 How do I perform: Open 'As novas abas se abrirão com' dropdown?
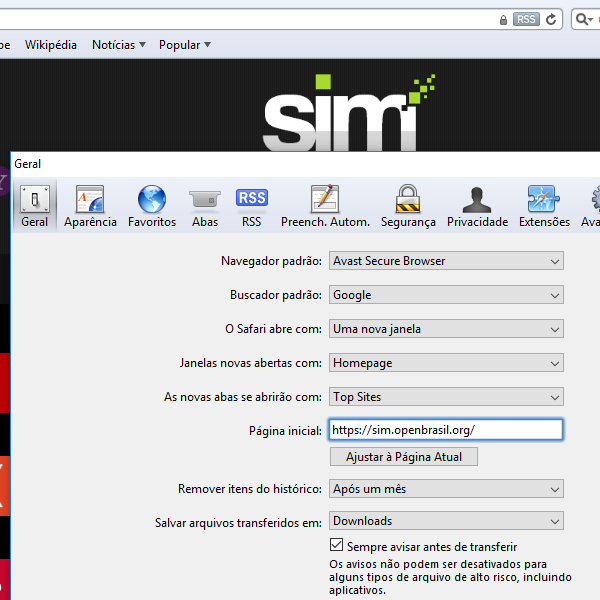[446, 397]
